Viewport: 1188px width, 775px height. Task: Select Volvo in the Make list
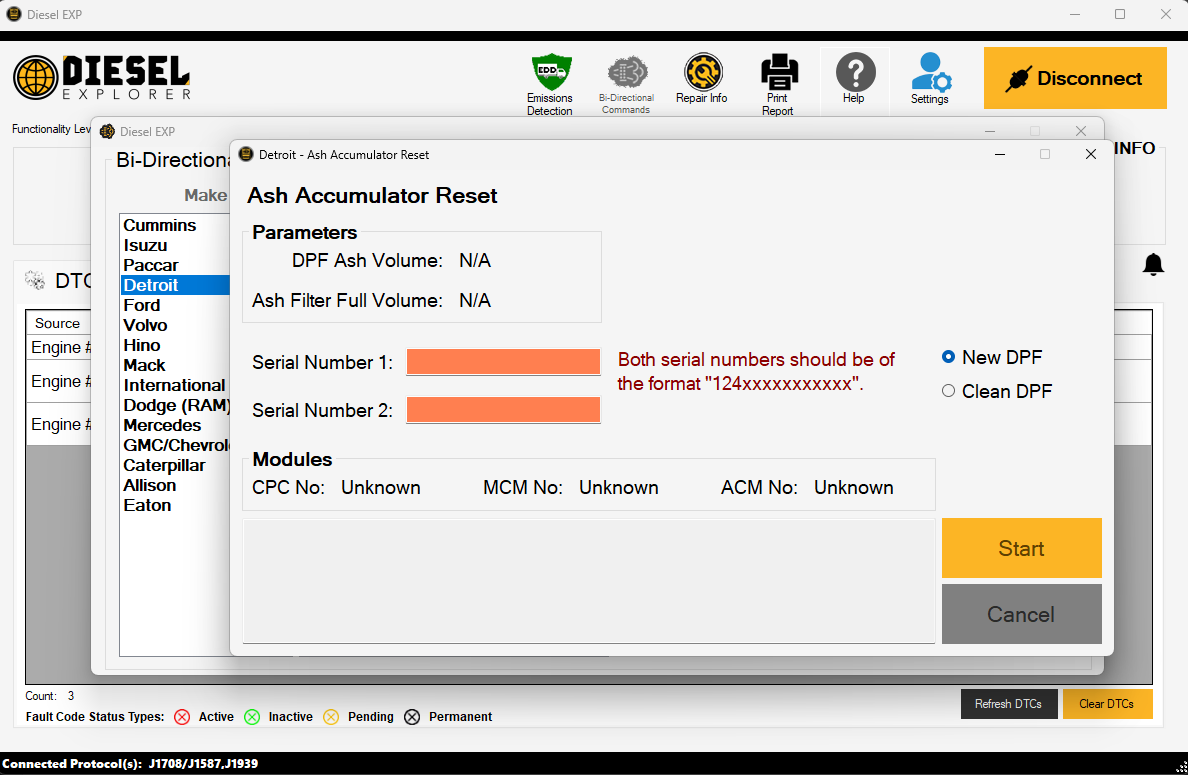click(x=175, y=325)
